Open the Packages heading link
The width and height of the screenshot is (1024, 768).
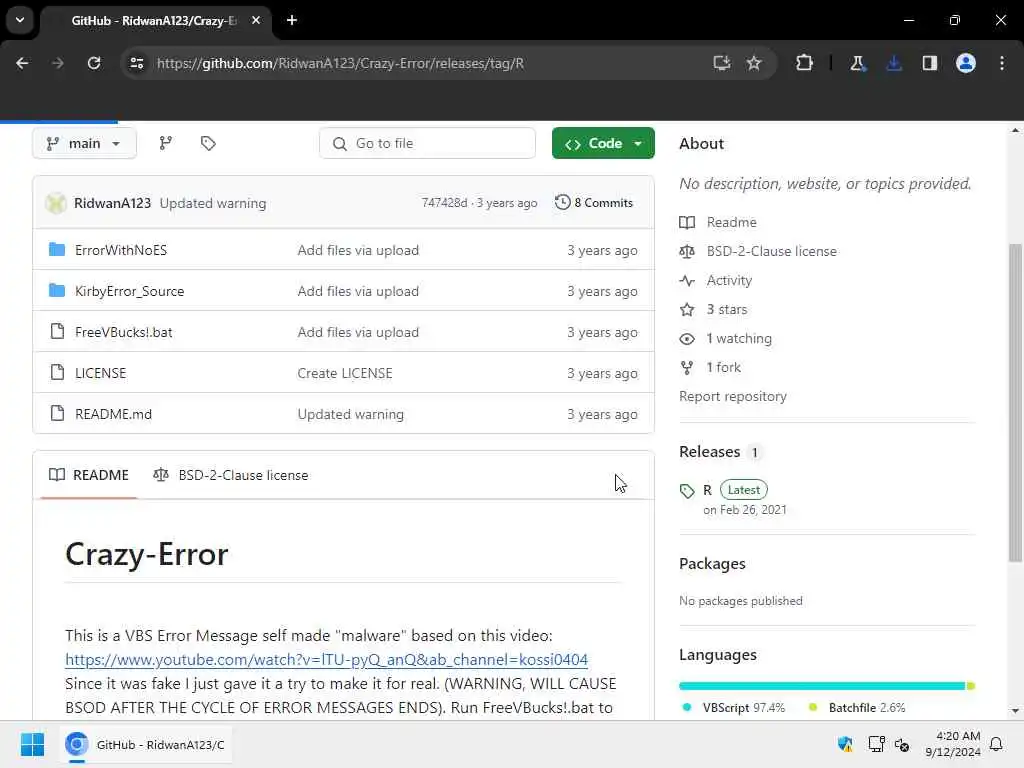pos(712,564)
